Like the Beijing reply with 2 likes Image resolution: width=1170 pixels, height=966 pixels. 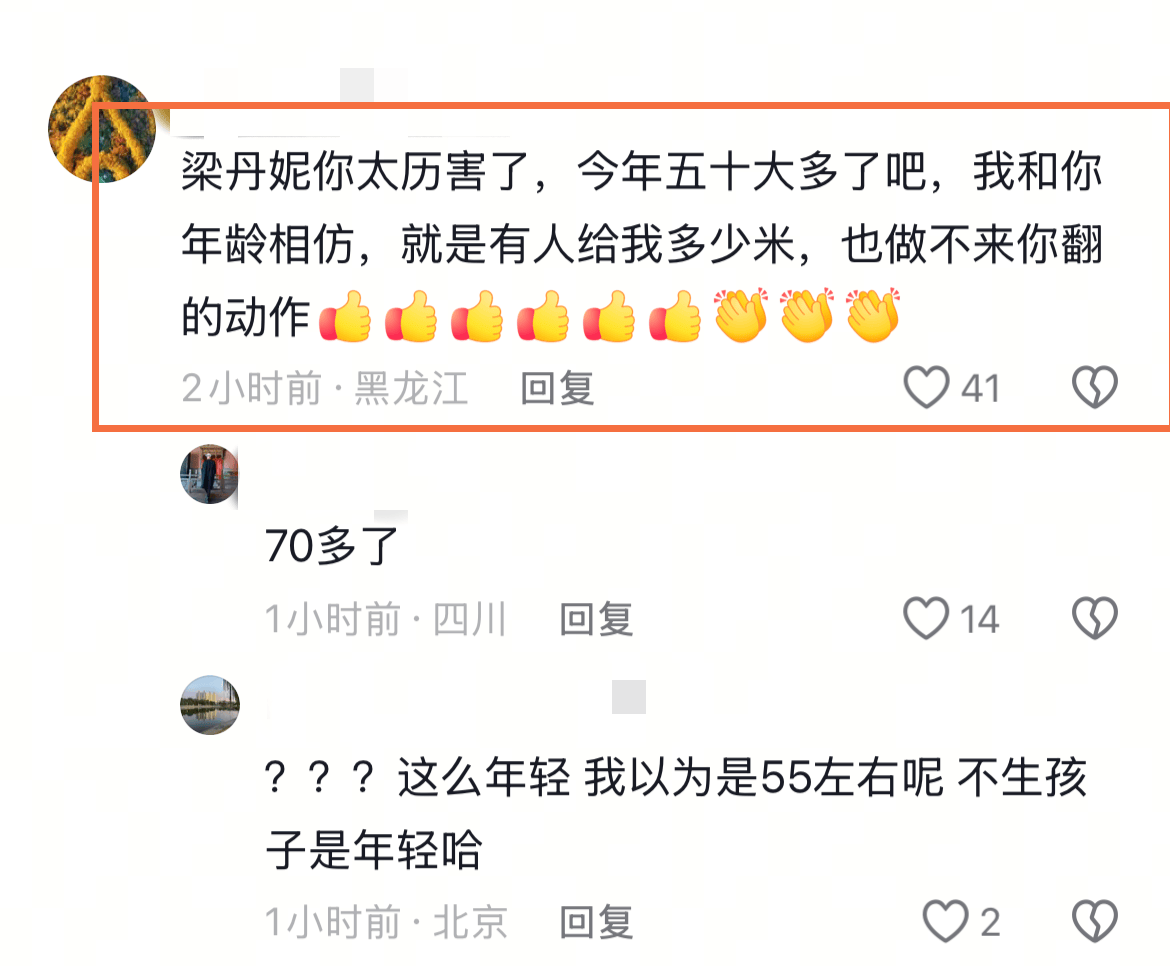pos(945,921)
